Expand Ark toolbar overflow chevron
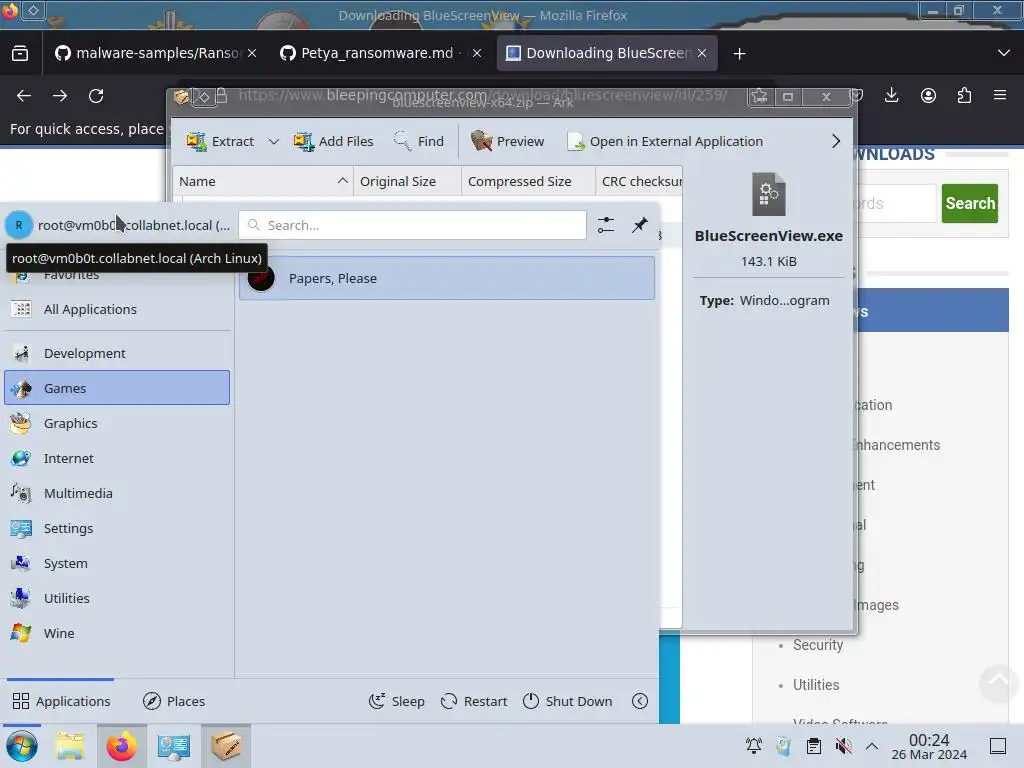Viewport: 1024px width, 768px height. coord(836,141)
